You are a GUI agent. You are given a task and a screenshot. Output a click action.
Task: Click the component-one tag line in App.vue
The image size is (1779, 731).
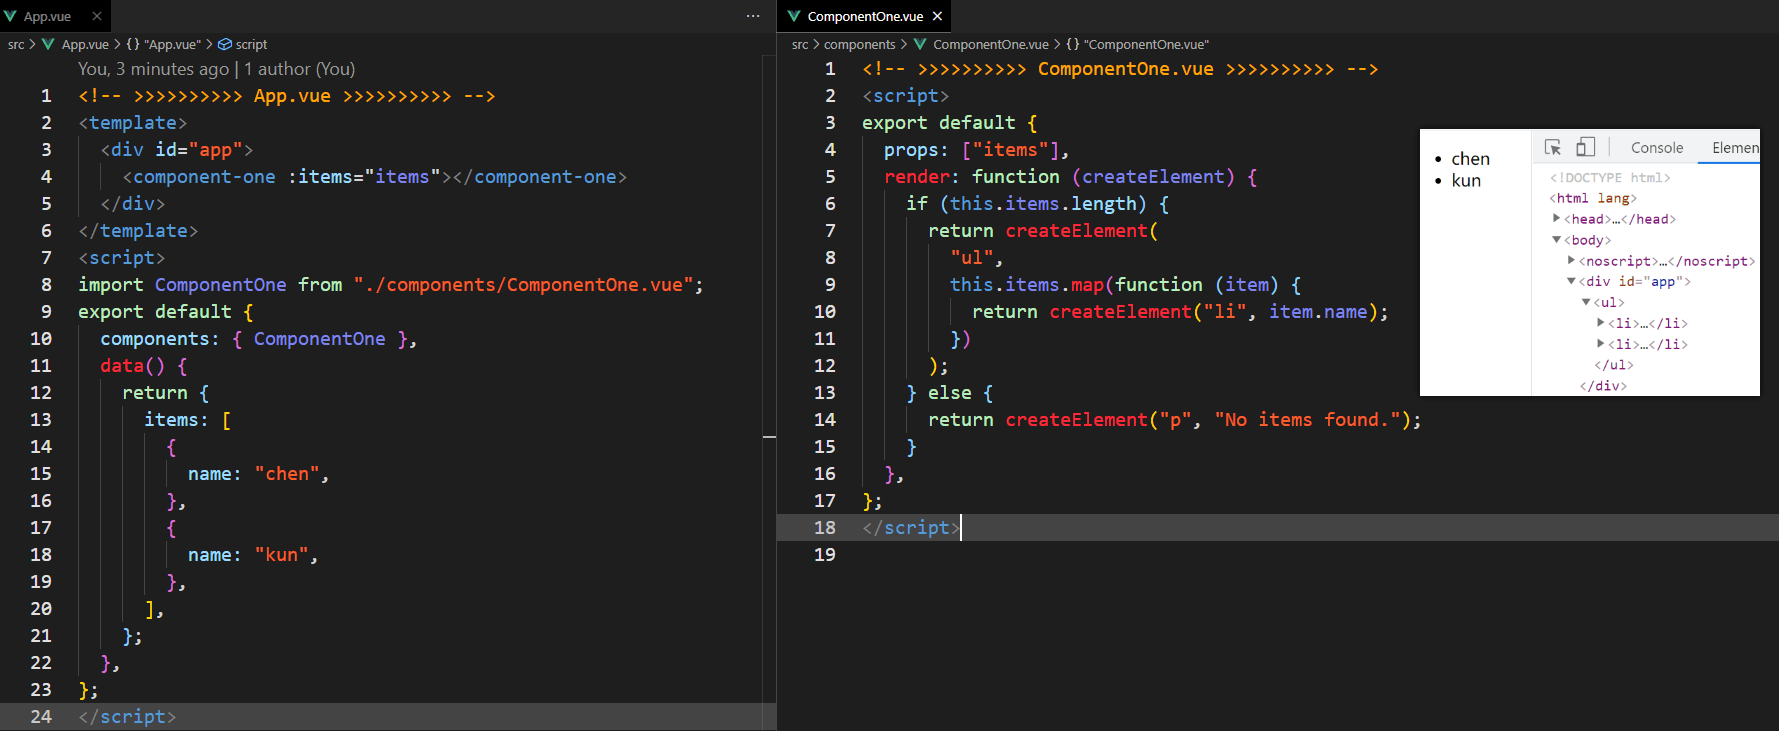click(374, 177)
